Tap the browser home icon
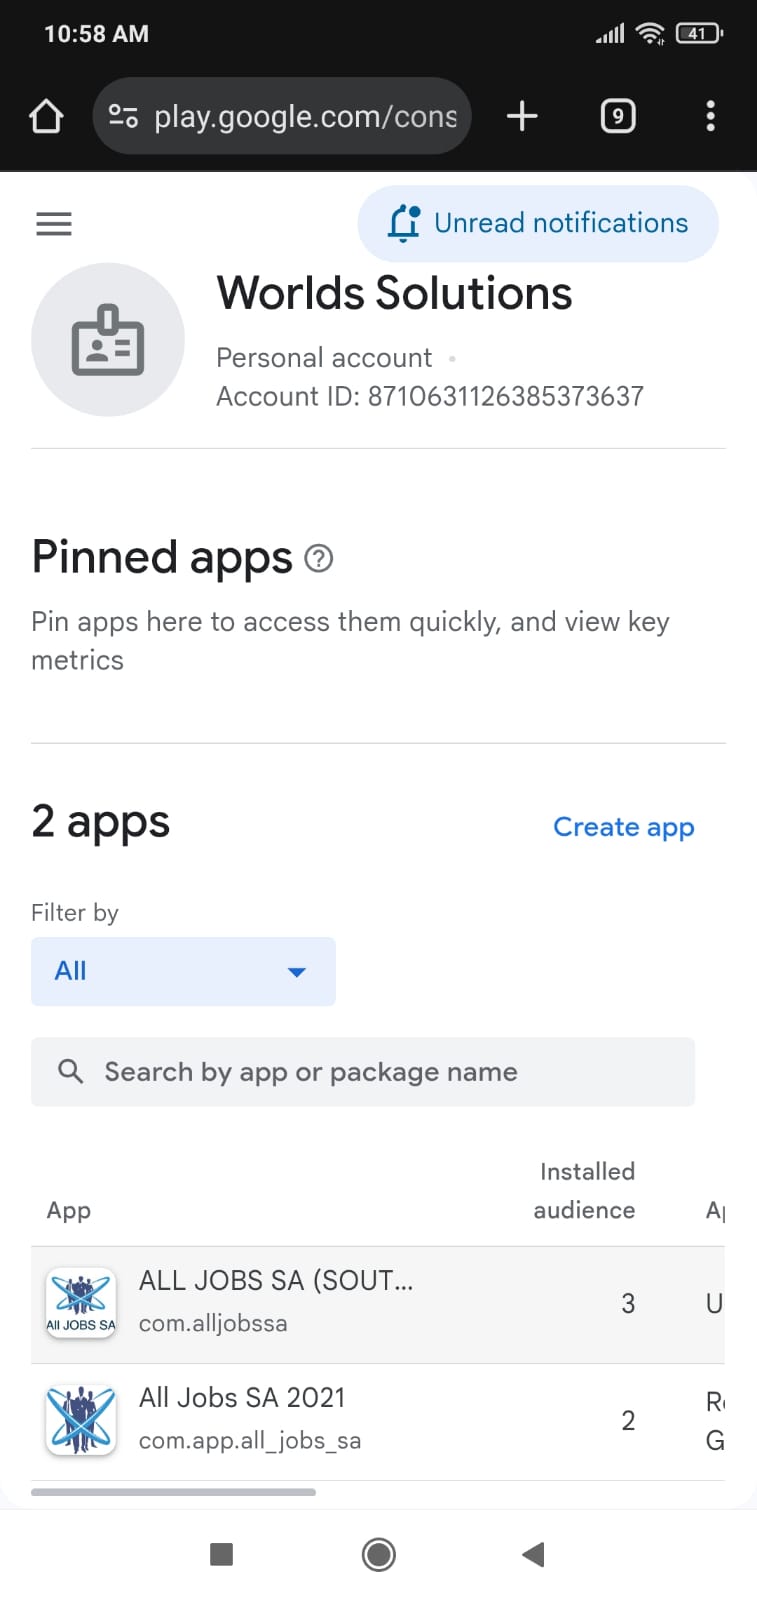The width and height of the screenshot is (757, 1600). [46, 117]
